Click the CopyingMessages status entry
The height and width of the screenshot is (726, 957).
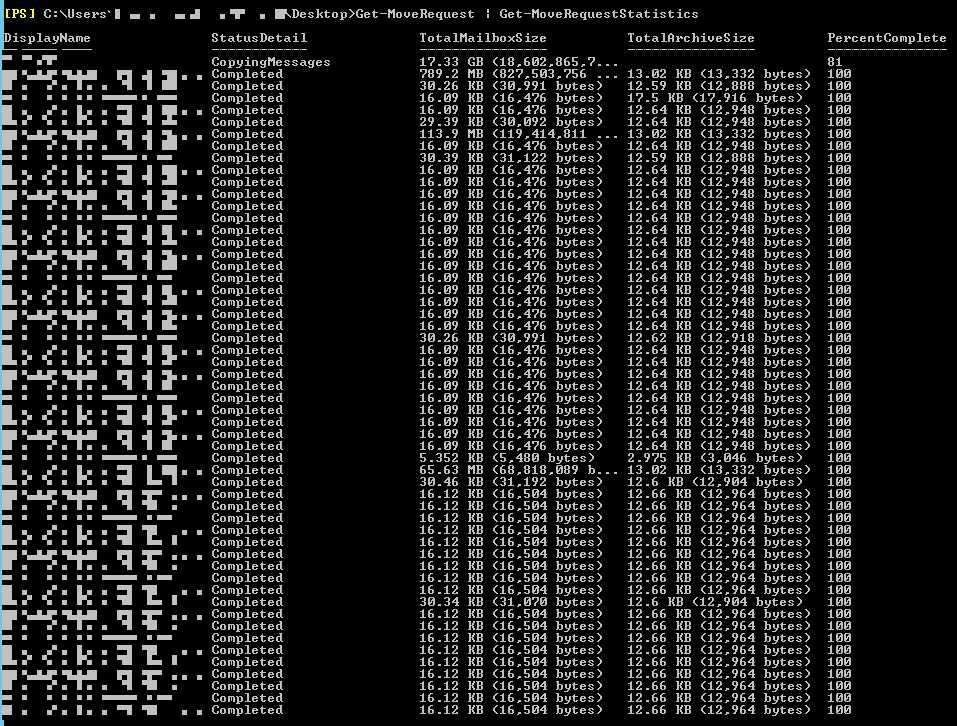click(x=270, y=62)
